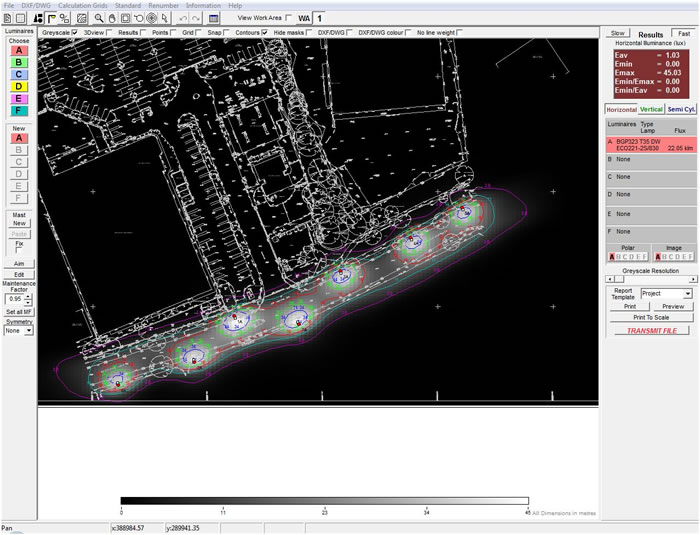Open the Renumber menu
700x535 pixels.
(163, 6)
